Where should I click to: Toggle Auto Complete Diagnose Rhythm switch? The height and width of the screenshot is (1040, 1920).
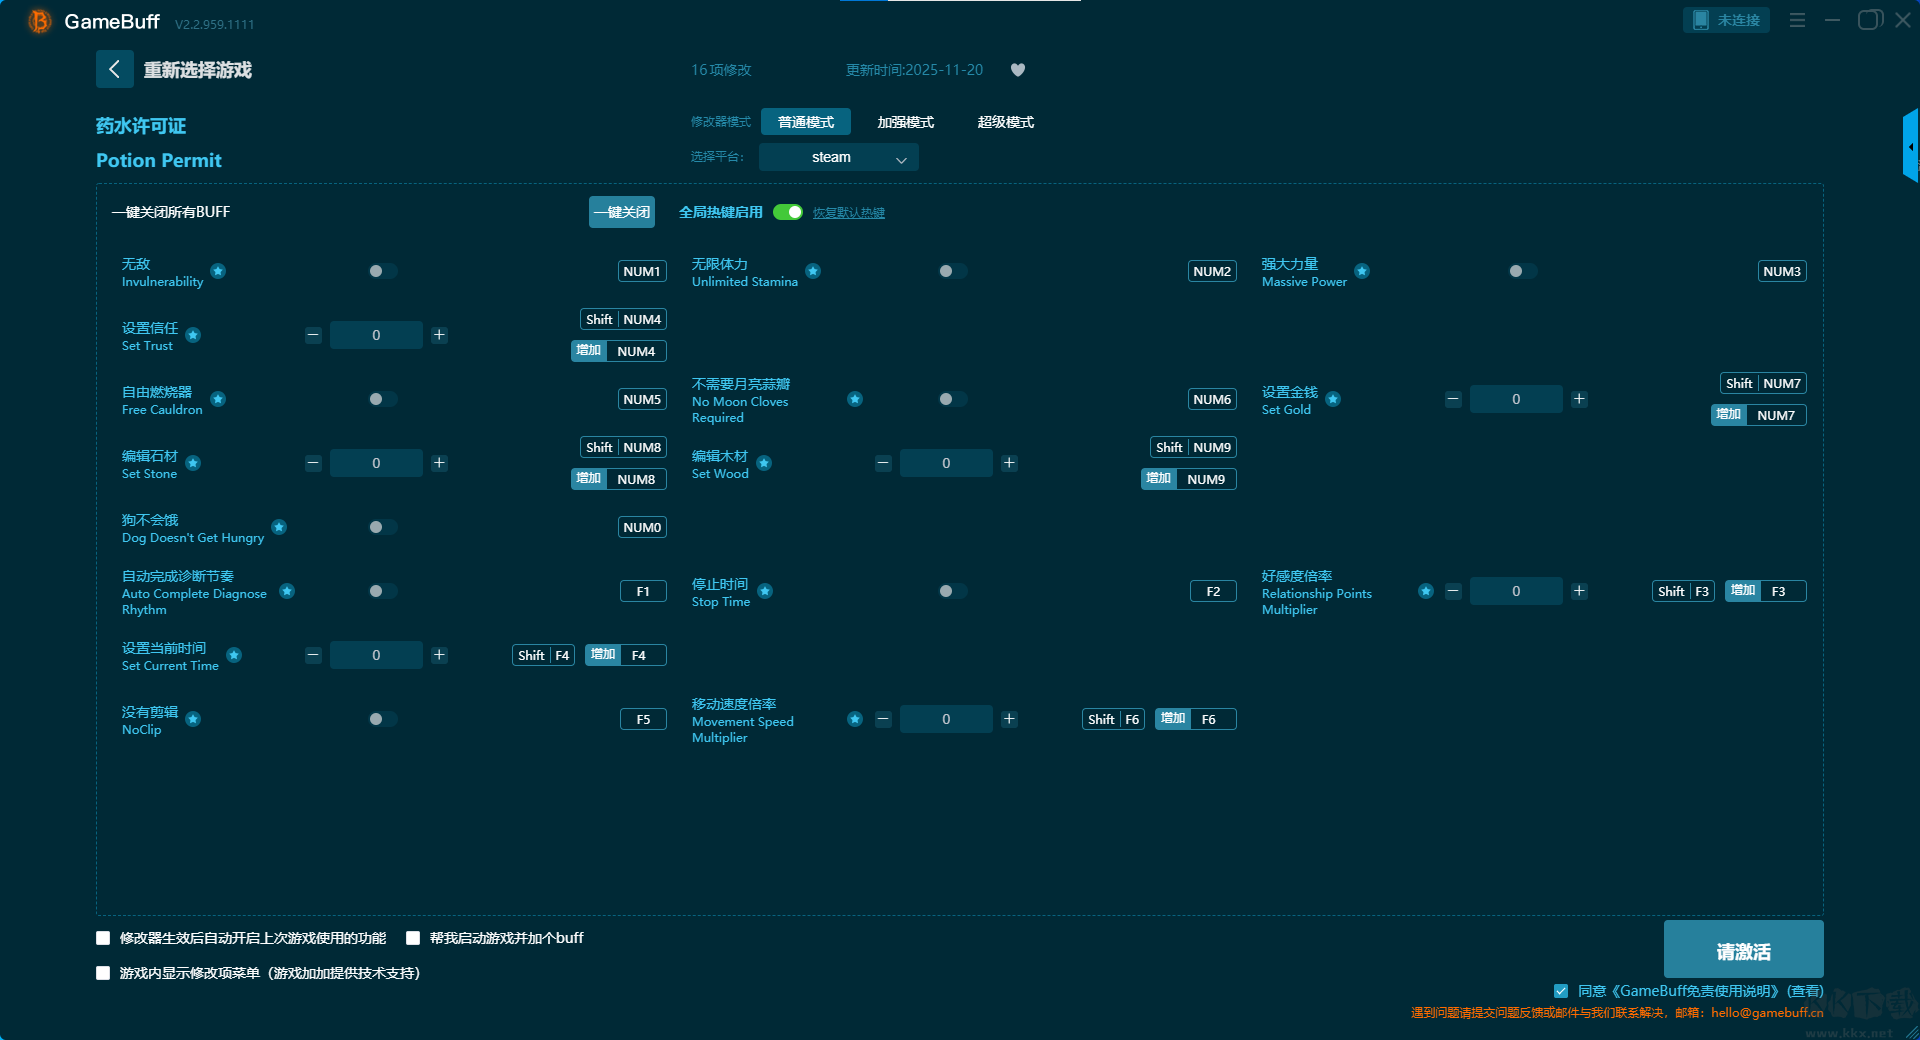tap(382, 591)
